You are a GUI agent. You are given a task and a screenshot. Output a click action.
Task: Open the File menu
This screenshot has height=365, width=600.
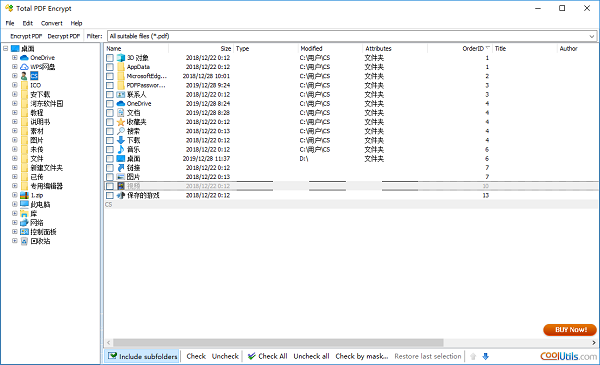10,23
